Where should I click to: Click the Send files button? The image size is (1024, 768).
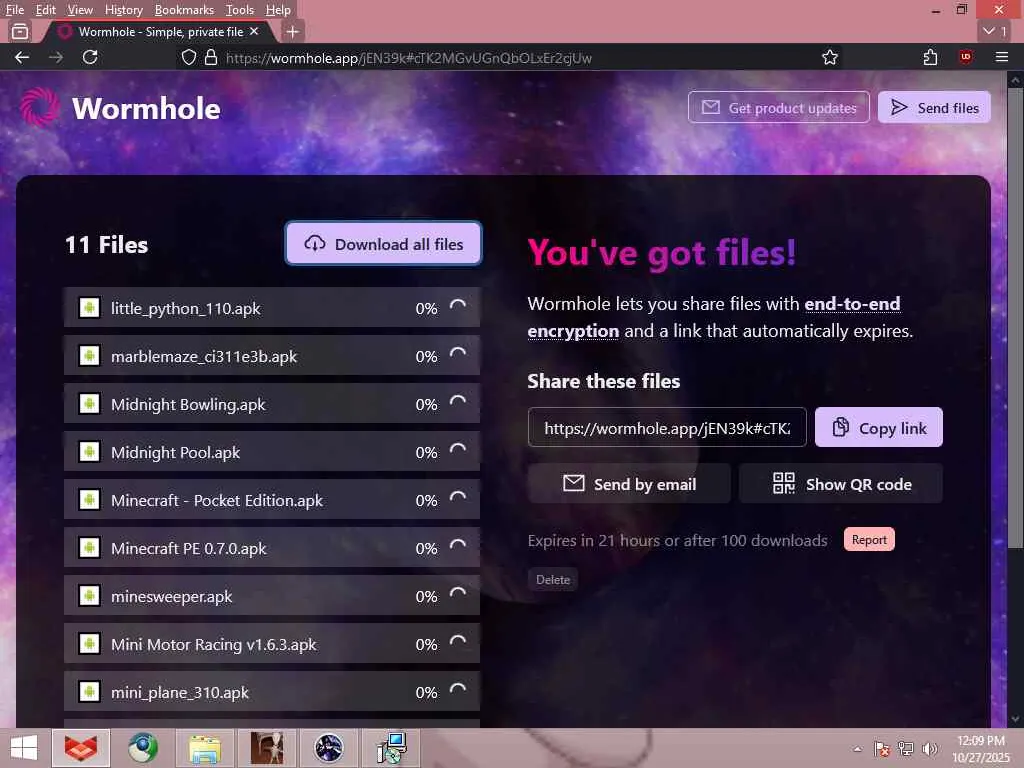point(934,108)
